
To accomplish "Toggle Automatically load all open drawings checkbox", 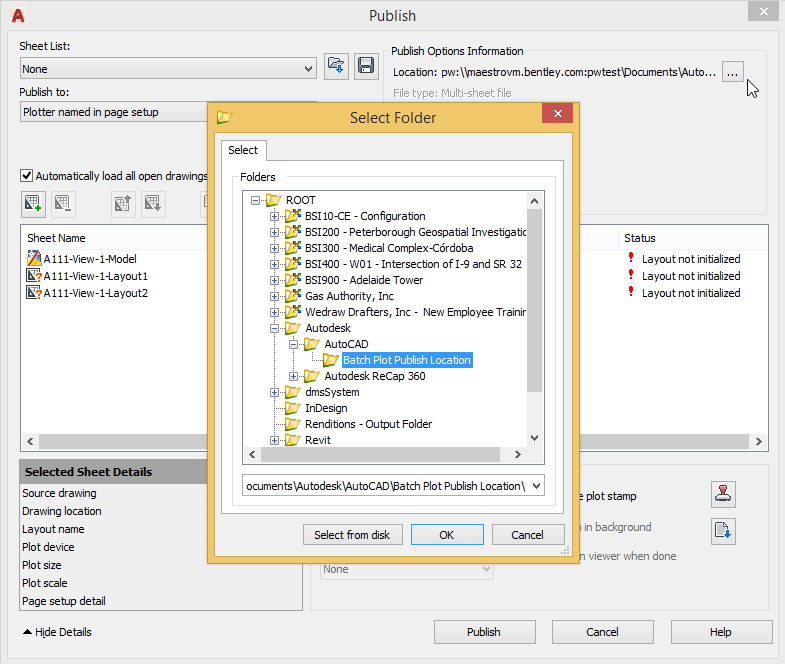I will click(27, 175).
